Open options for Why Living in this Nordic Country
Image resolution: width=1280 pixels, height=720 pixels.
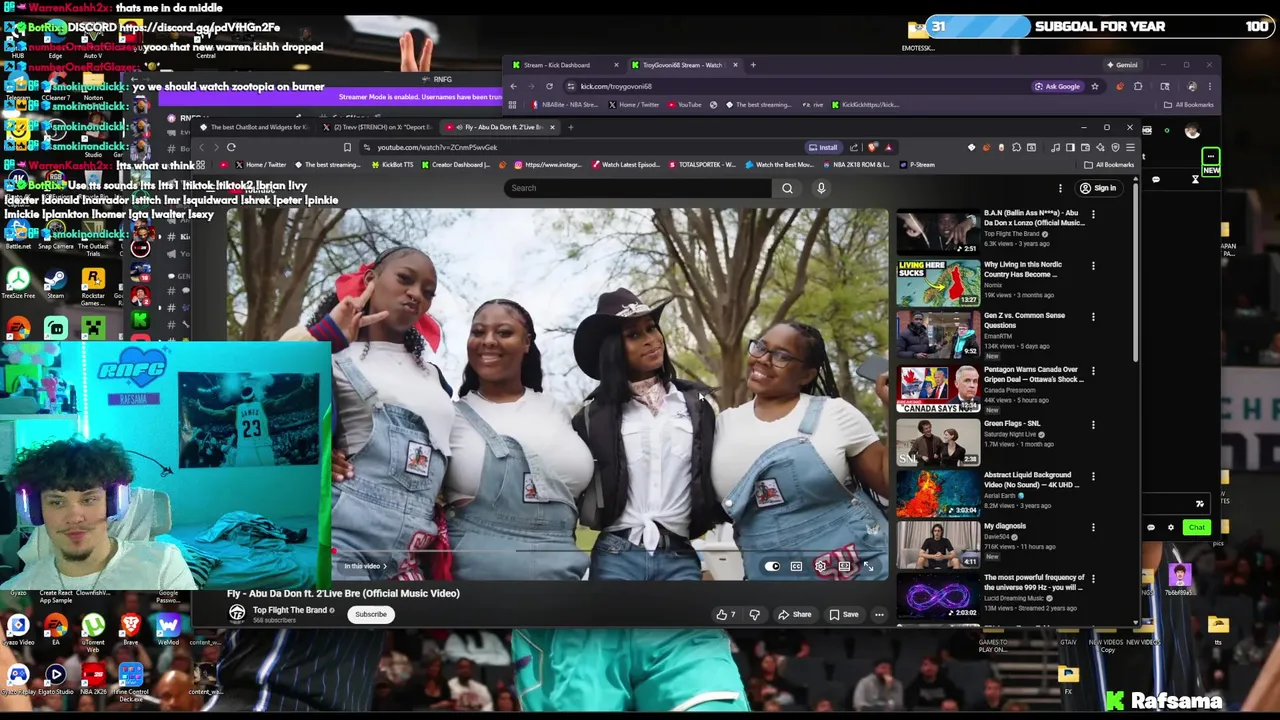pyautogui.click(x=1093, y=266)
